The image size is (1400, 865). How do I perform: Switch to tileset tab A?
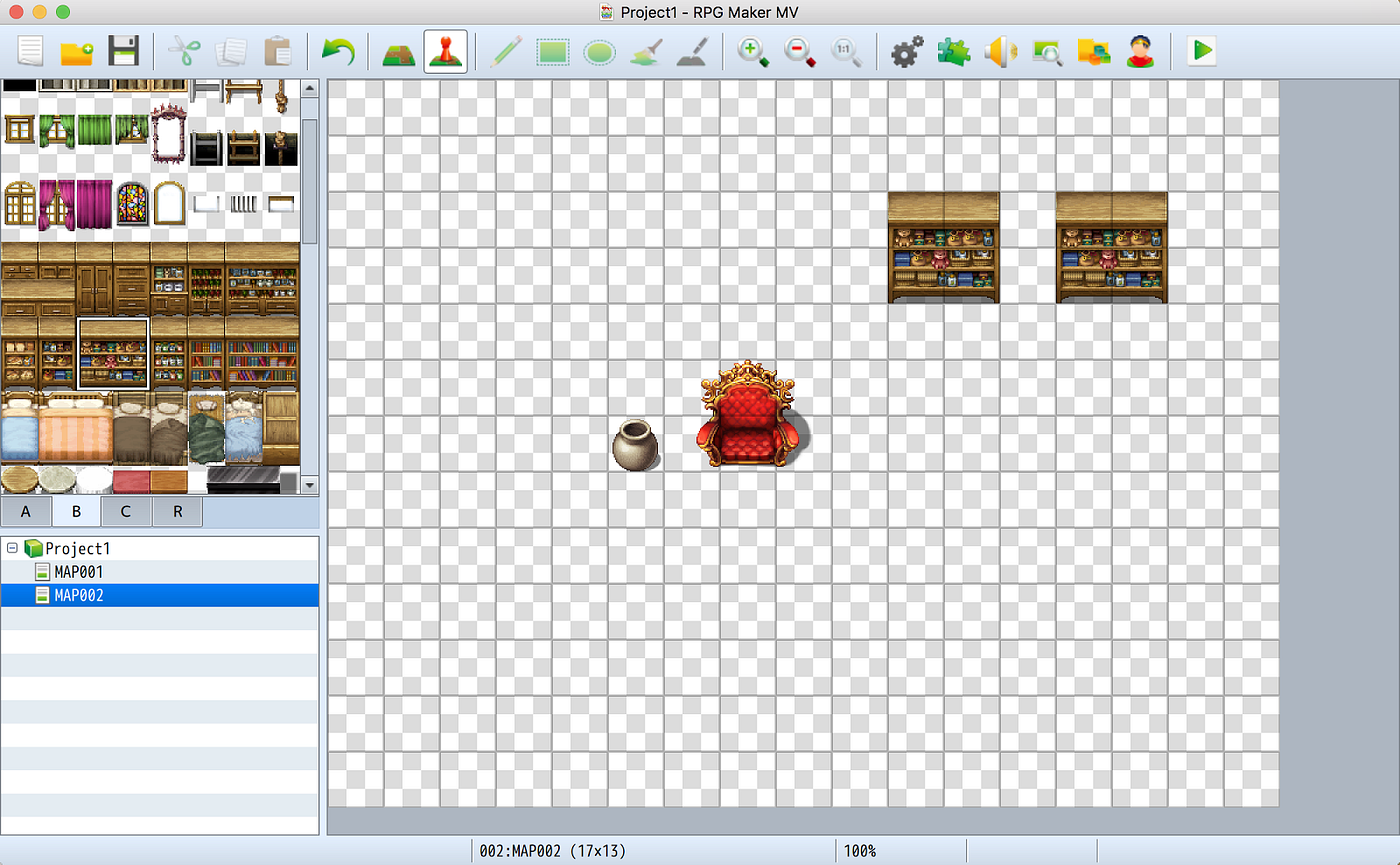tap(25, 511)
